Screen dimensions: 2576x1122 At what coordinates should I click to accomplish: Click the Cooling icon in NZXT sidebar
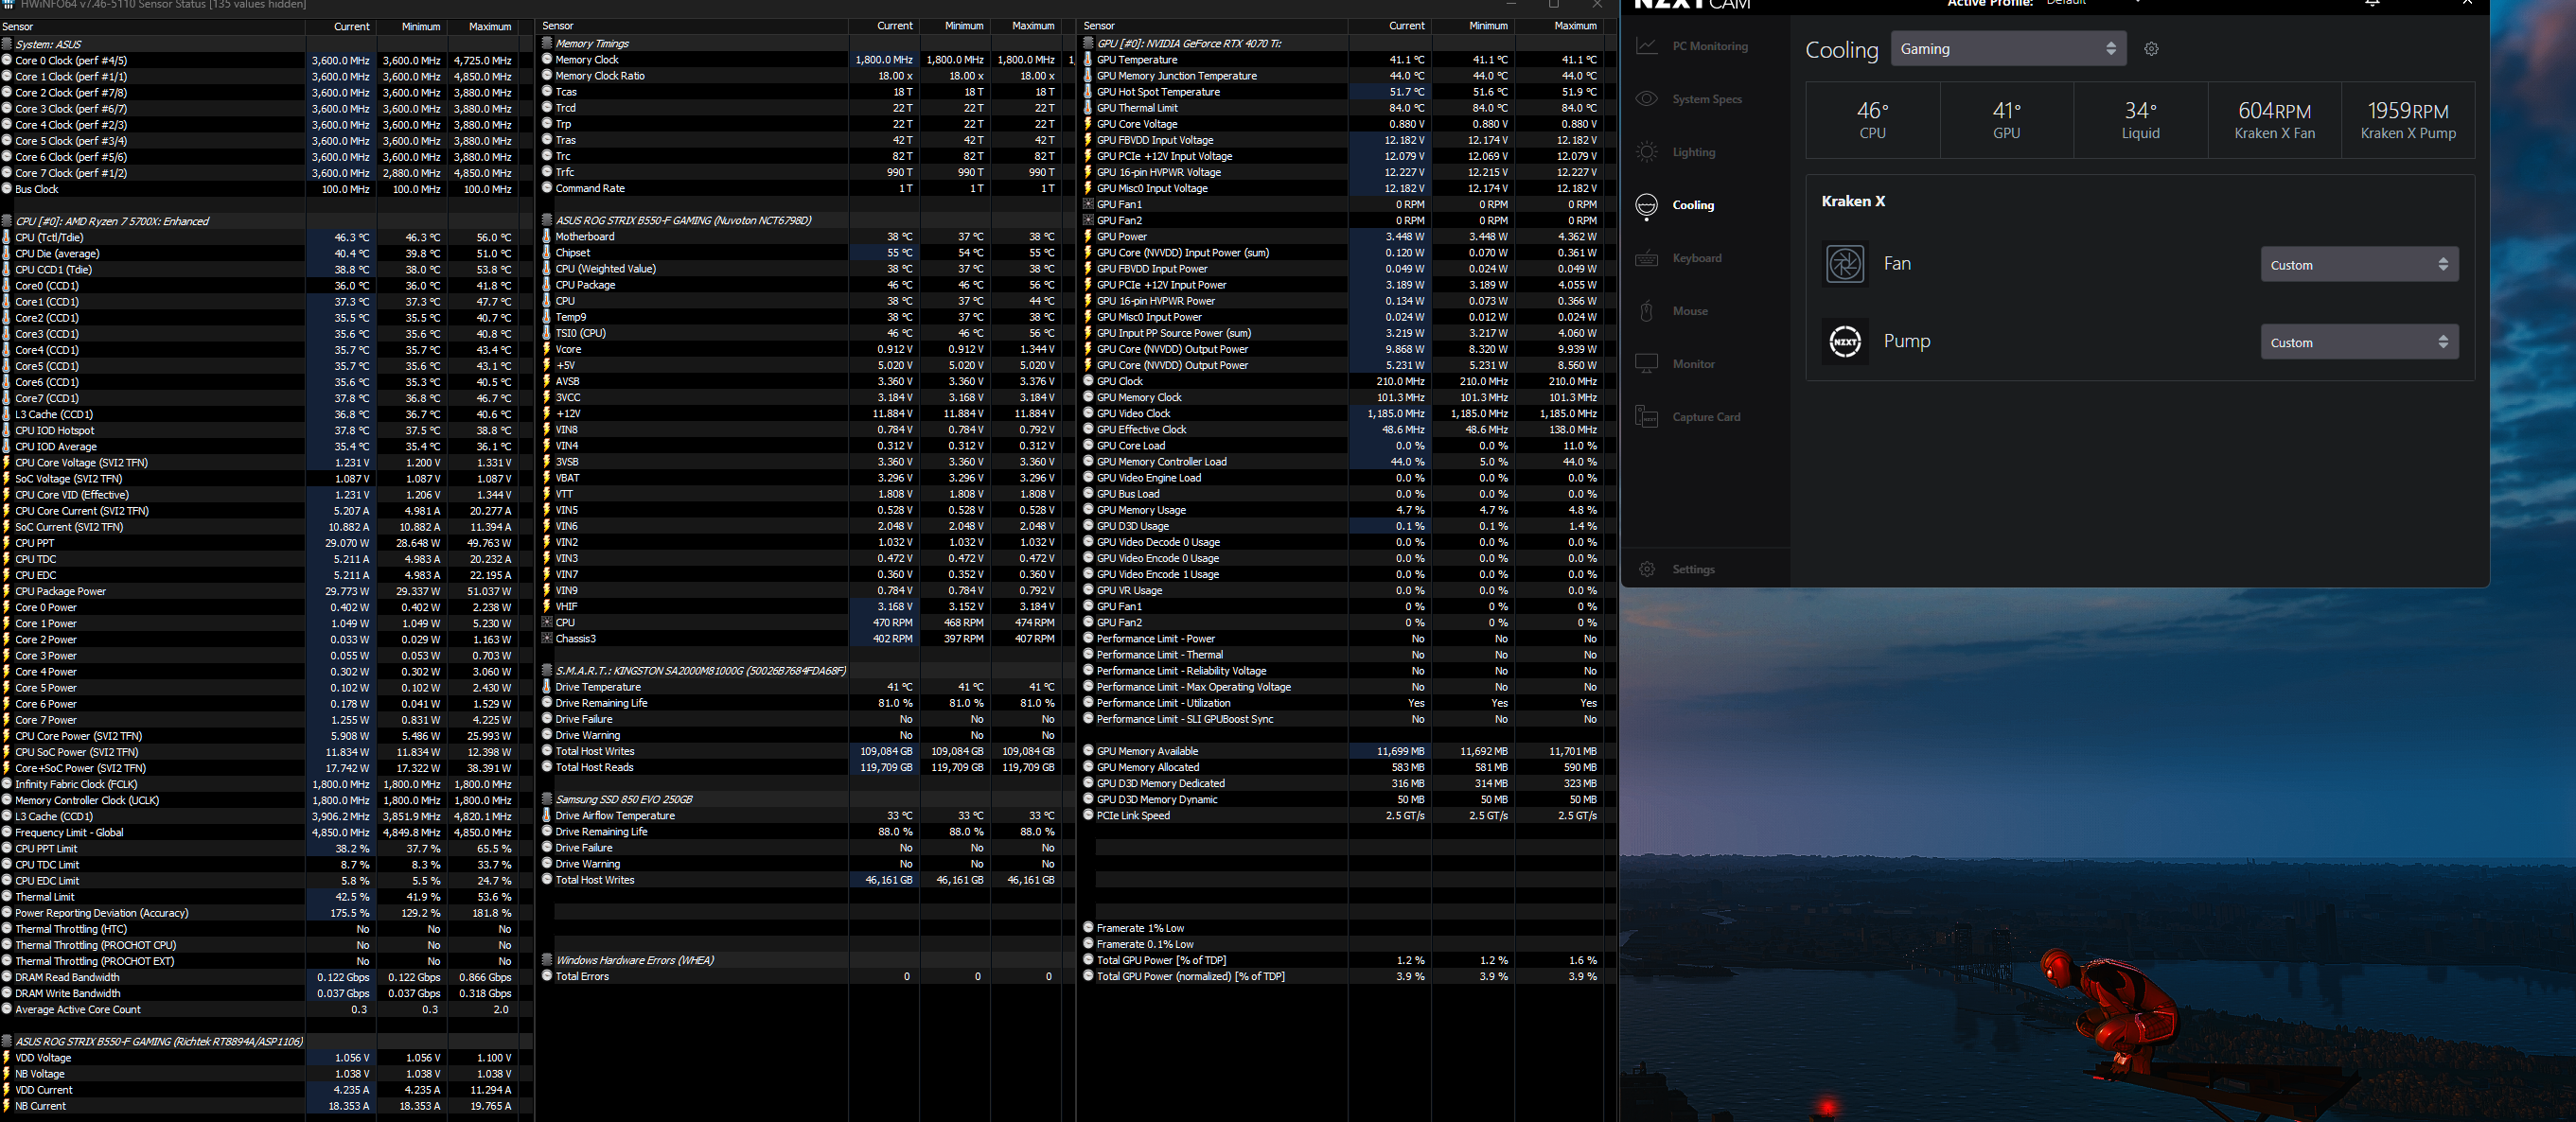coord(1647,205)
